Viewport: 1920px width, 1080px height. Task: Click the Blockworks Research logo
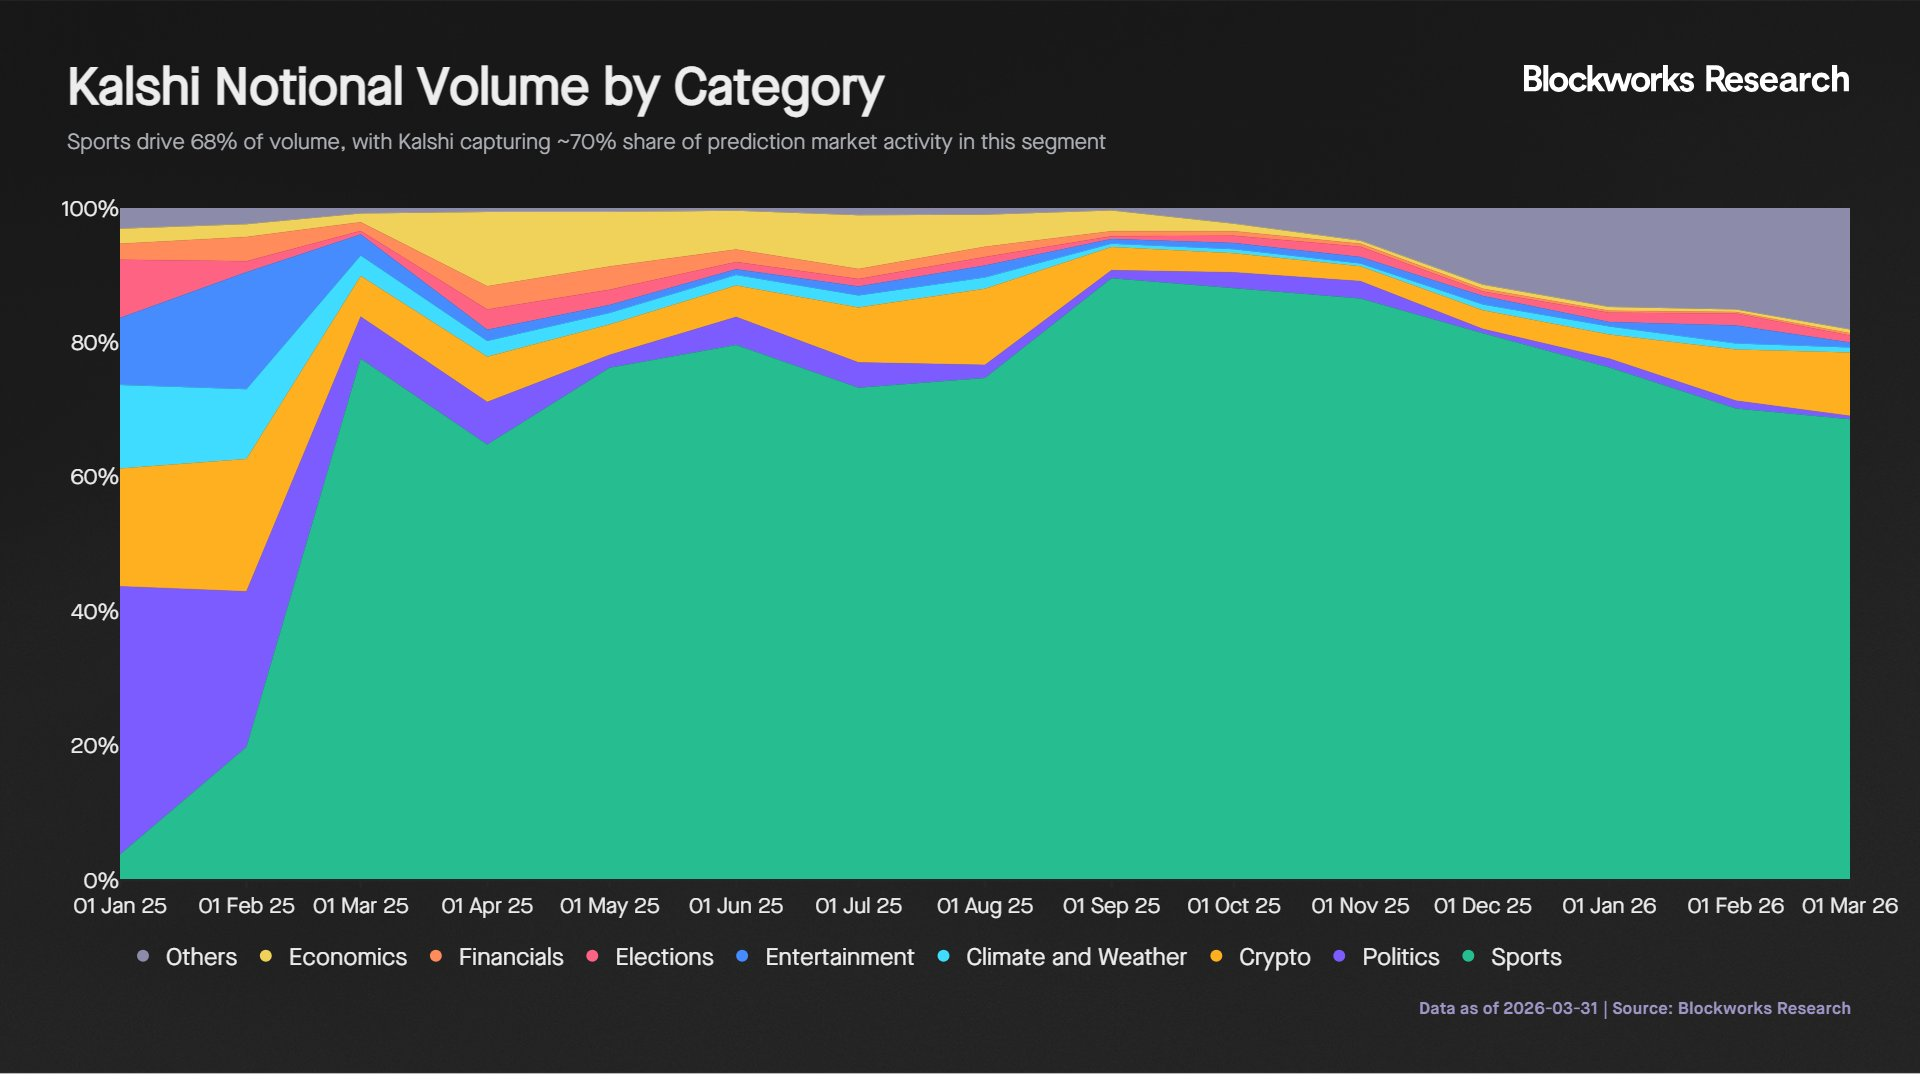1685,80
